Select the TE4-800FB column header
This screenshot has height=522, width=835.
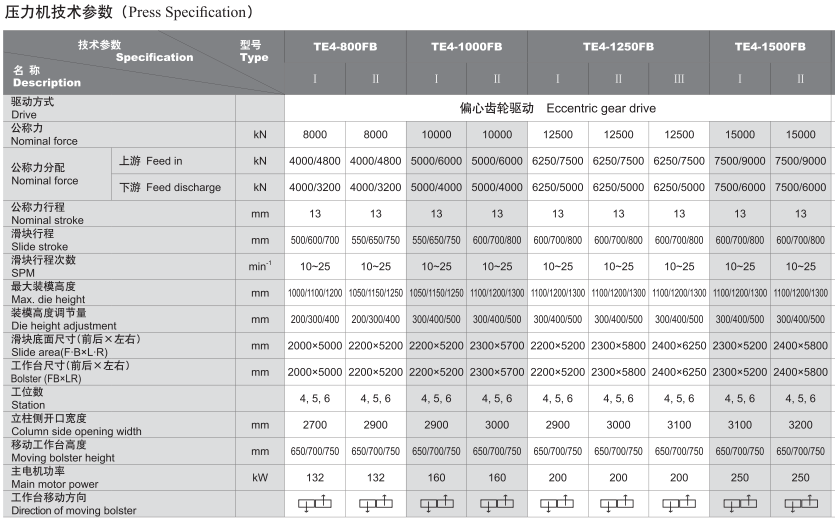pyautogui.click(x=345, y=47)
